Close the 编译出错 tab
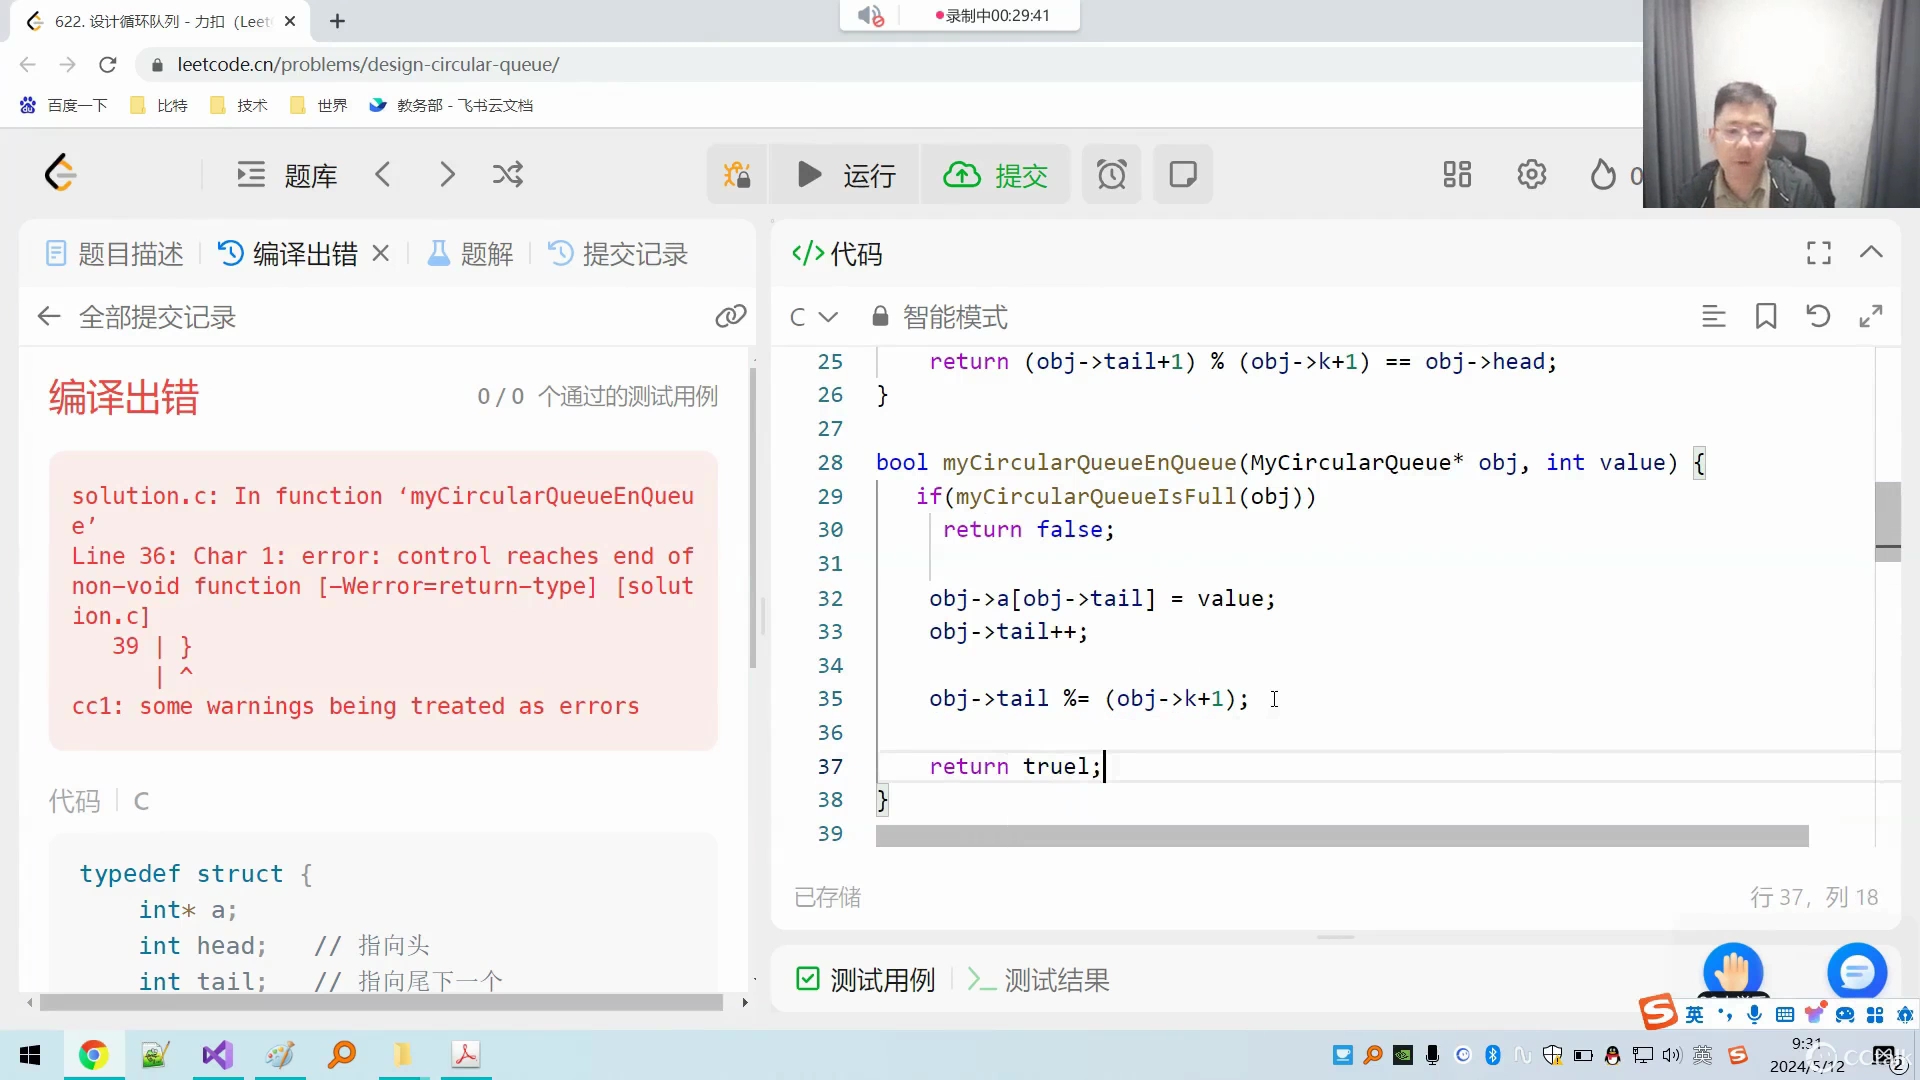This screenshot has height=1080, width=1920. (380, 254)
